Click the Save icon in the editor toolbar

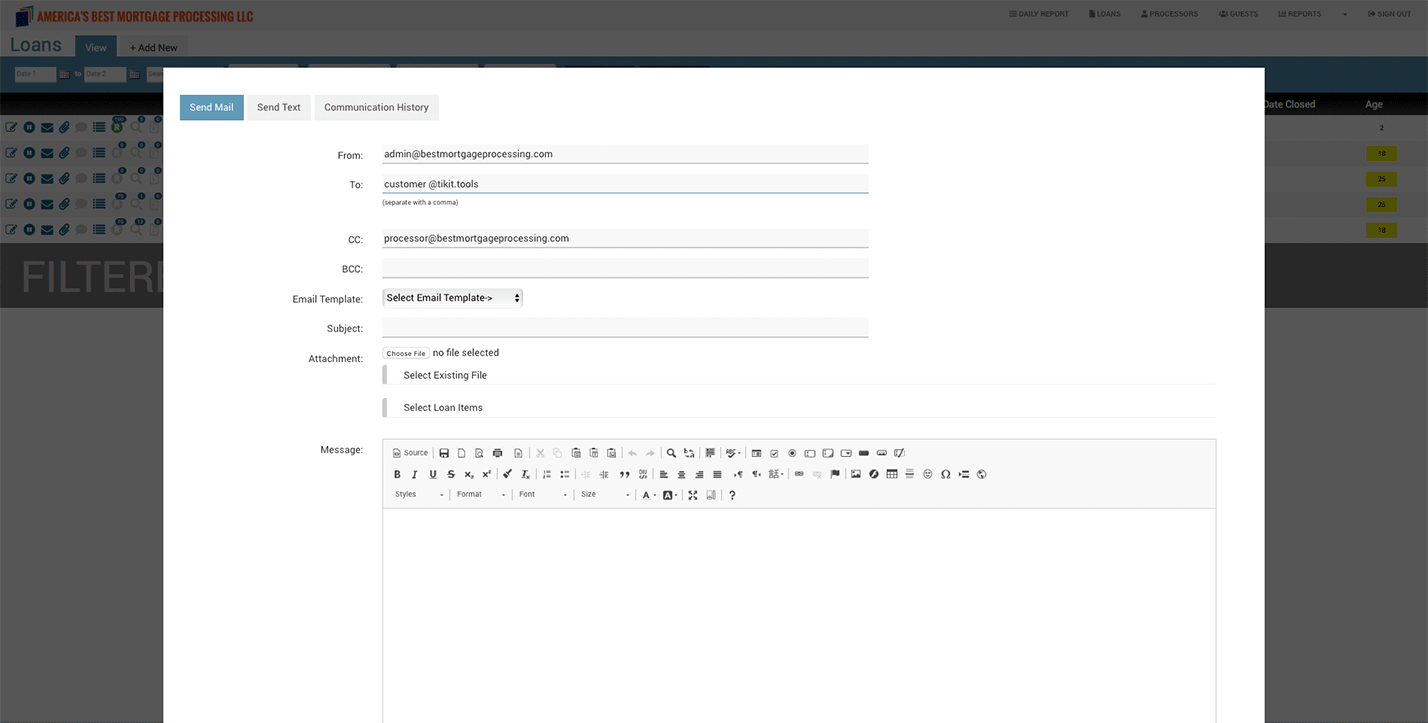[444, 453]
